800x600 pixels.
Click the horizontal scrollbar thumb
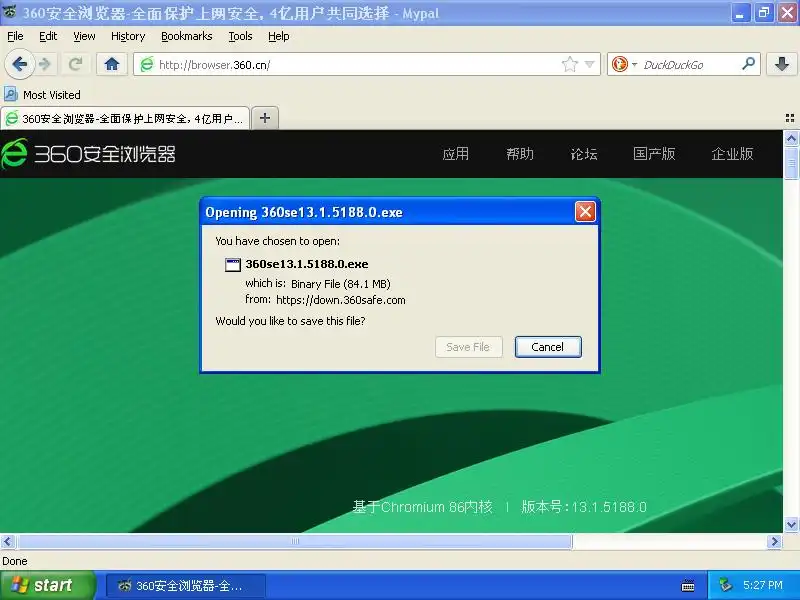(x=294, y=541)
